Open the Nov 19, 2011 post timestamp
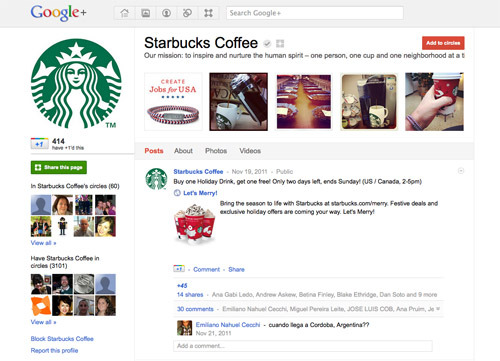 click(x=249, y=171)
